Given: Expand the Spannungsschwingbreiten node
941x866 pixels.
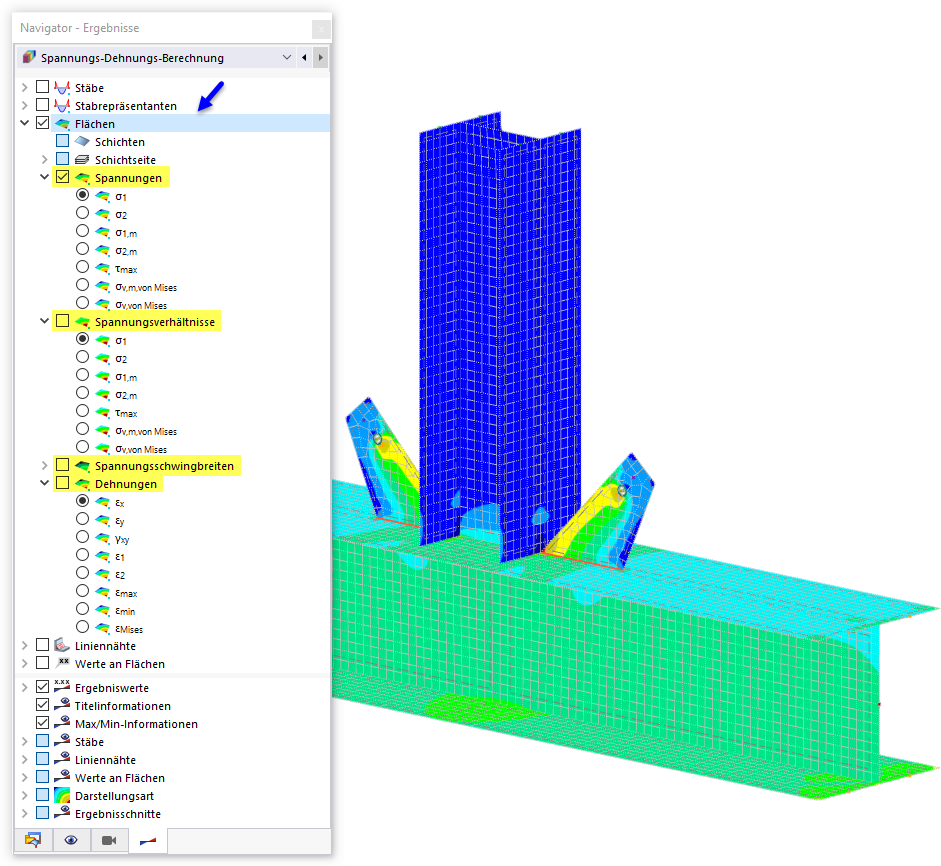Looking at the screenshot, I should [44, 466].
